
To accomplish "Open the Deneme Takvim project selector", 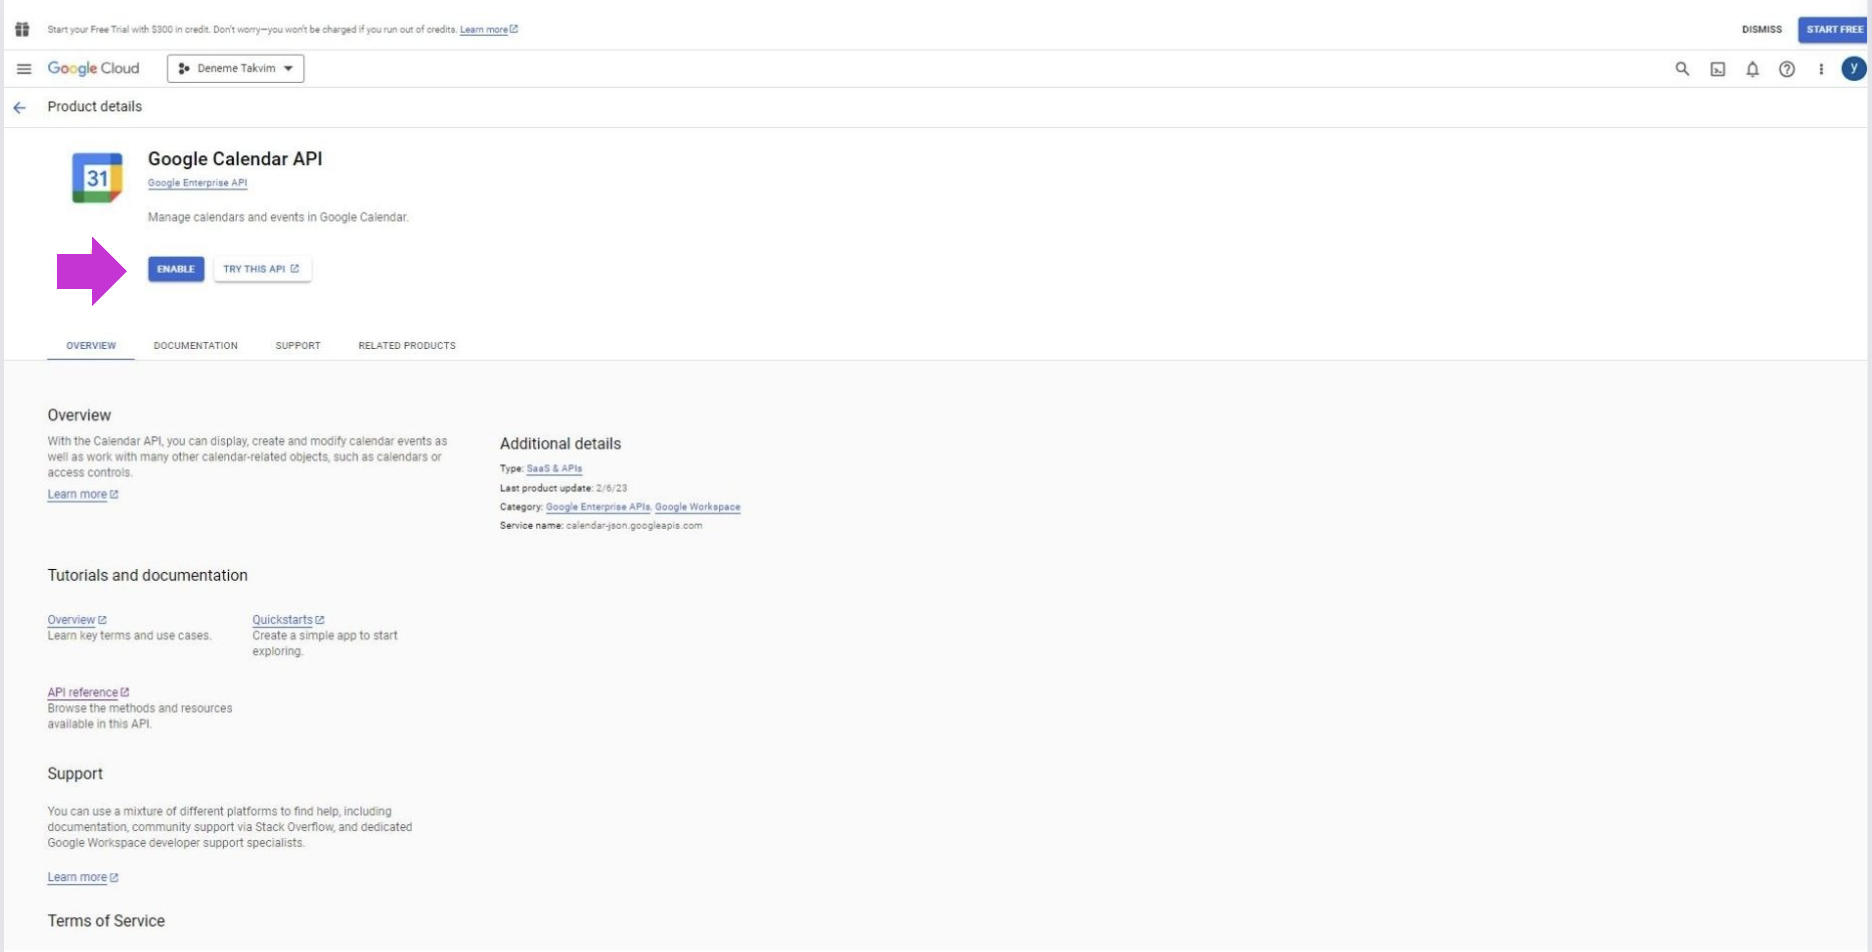I will coord(235,68).
